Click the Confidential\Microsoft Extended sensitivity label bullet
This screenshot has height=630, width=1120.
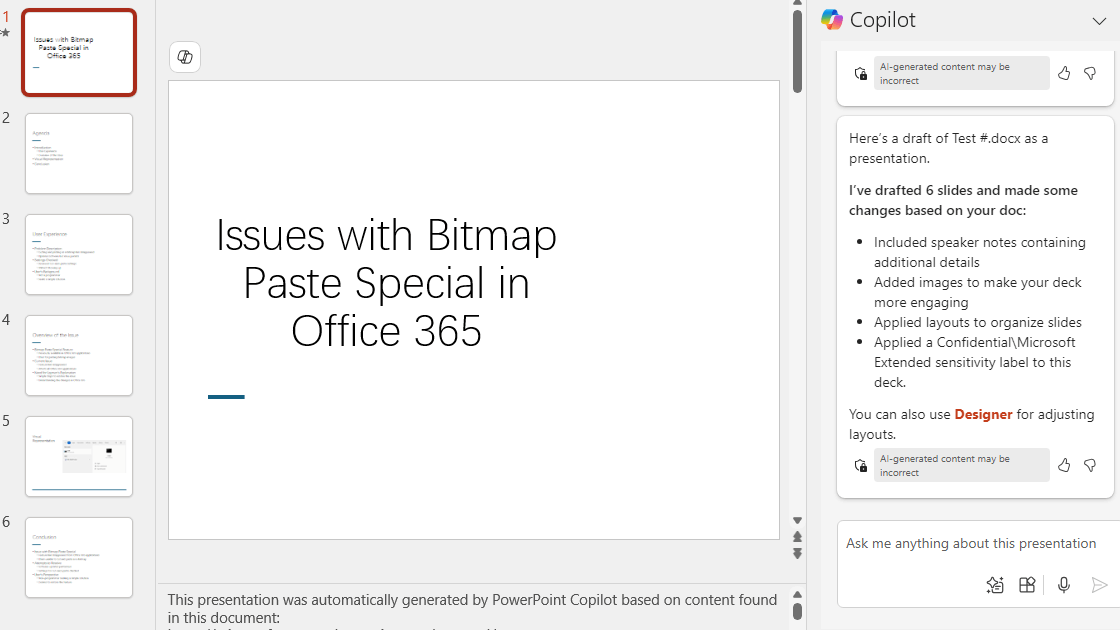pyautogui.click(x=974, y=362)
